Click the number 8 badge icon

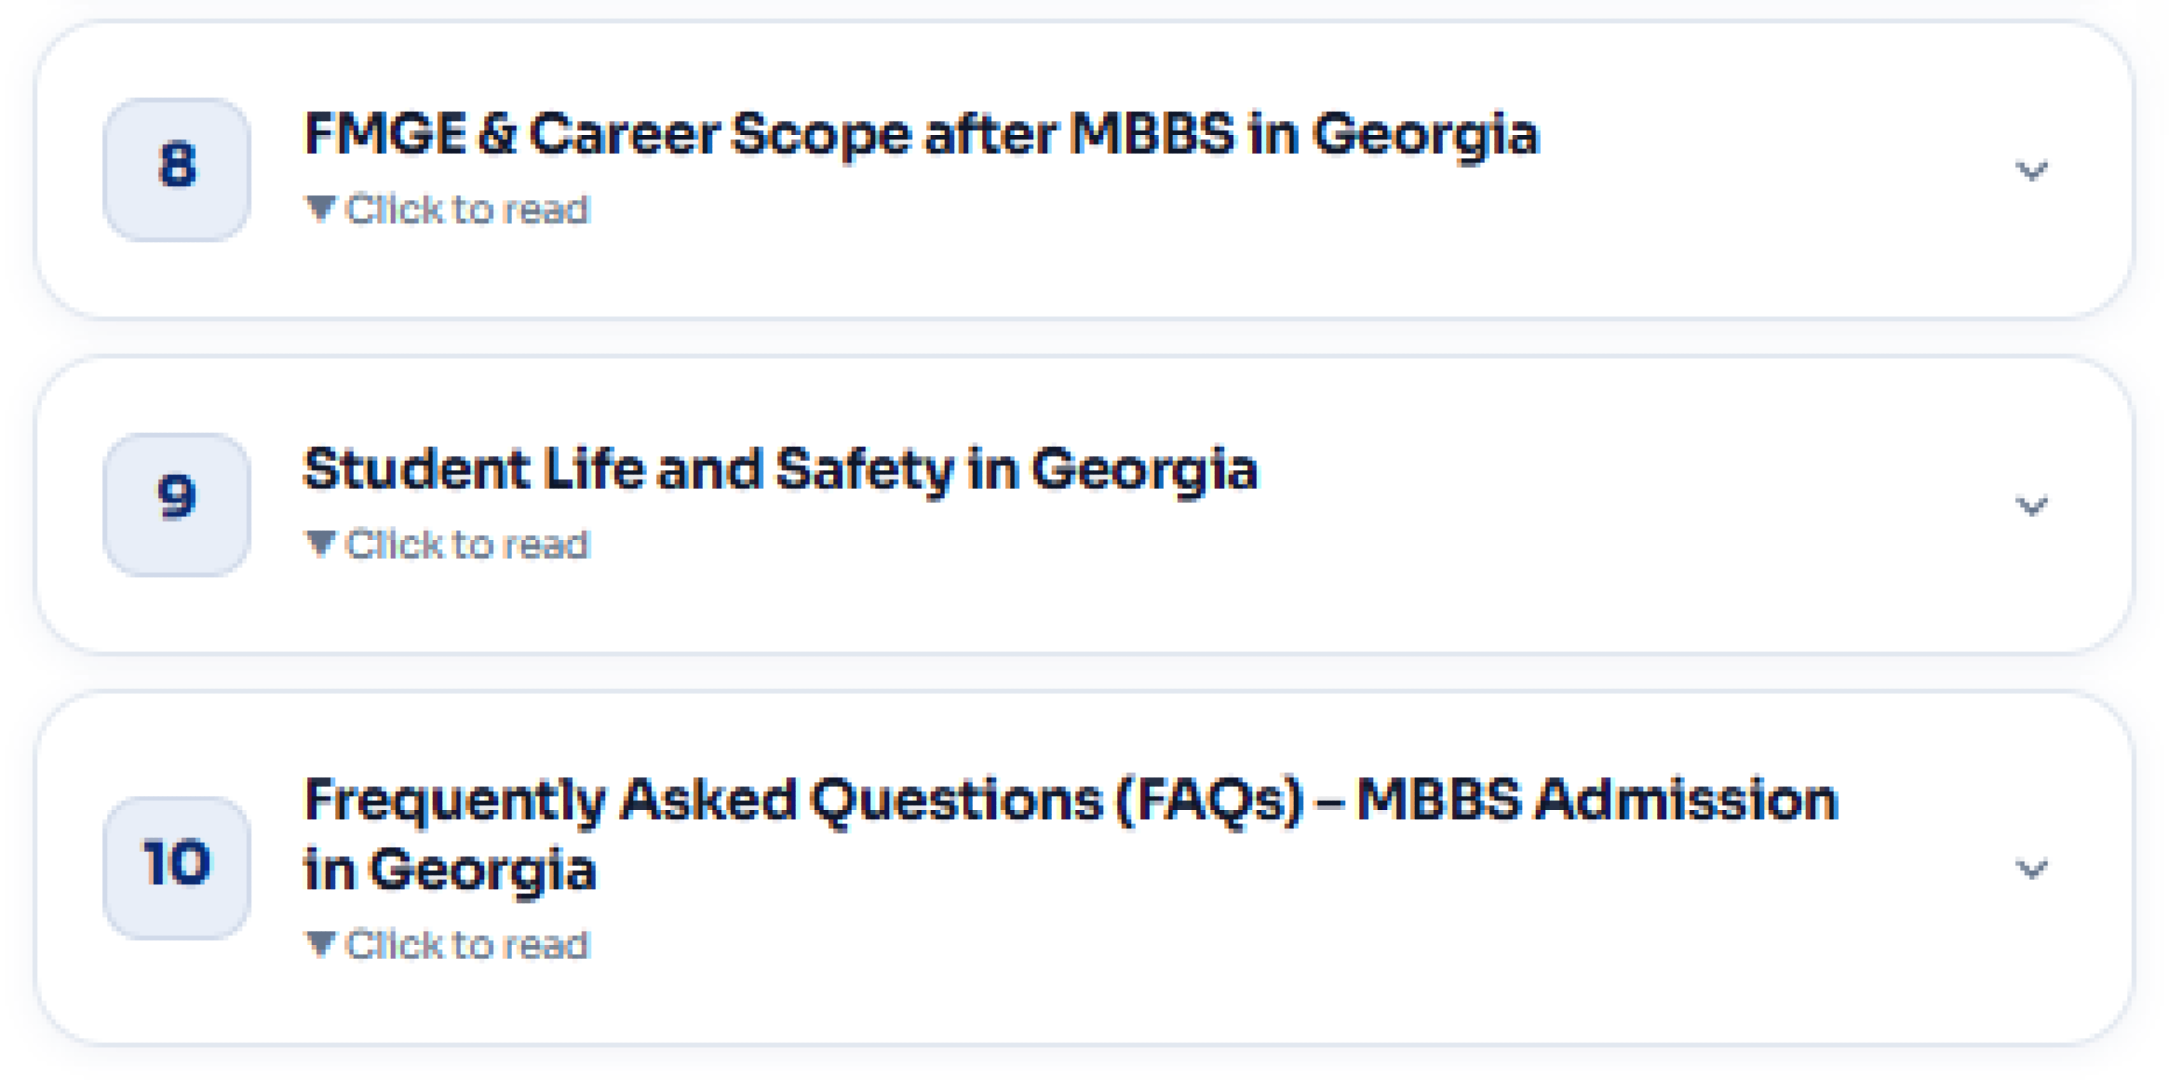coord(177,169)
